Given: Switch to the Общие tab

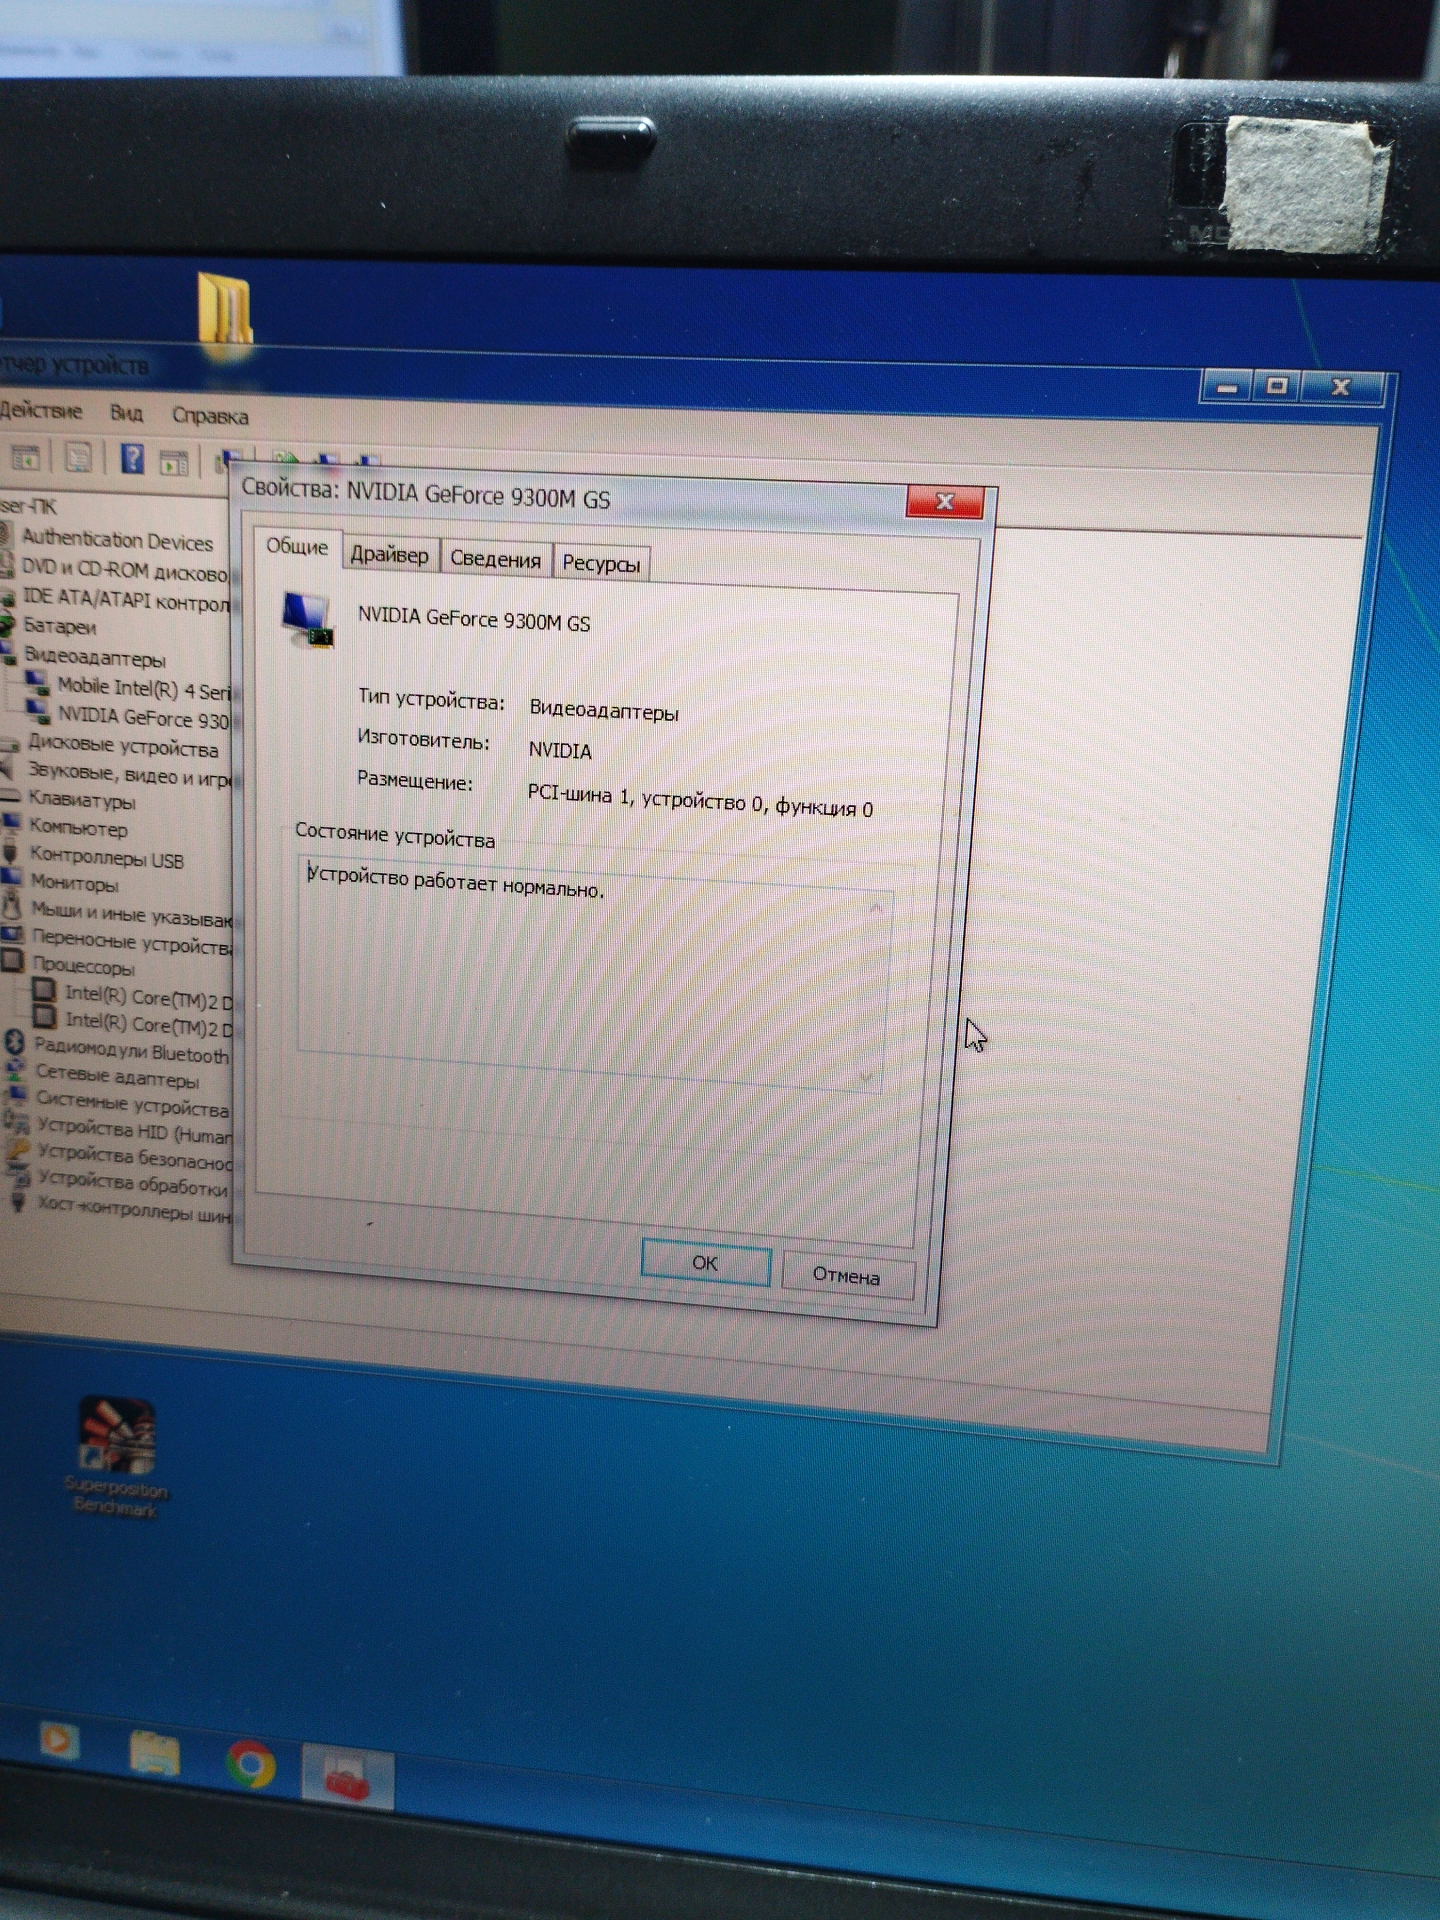Looking at the screenshot, I should point(297,547).
